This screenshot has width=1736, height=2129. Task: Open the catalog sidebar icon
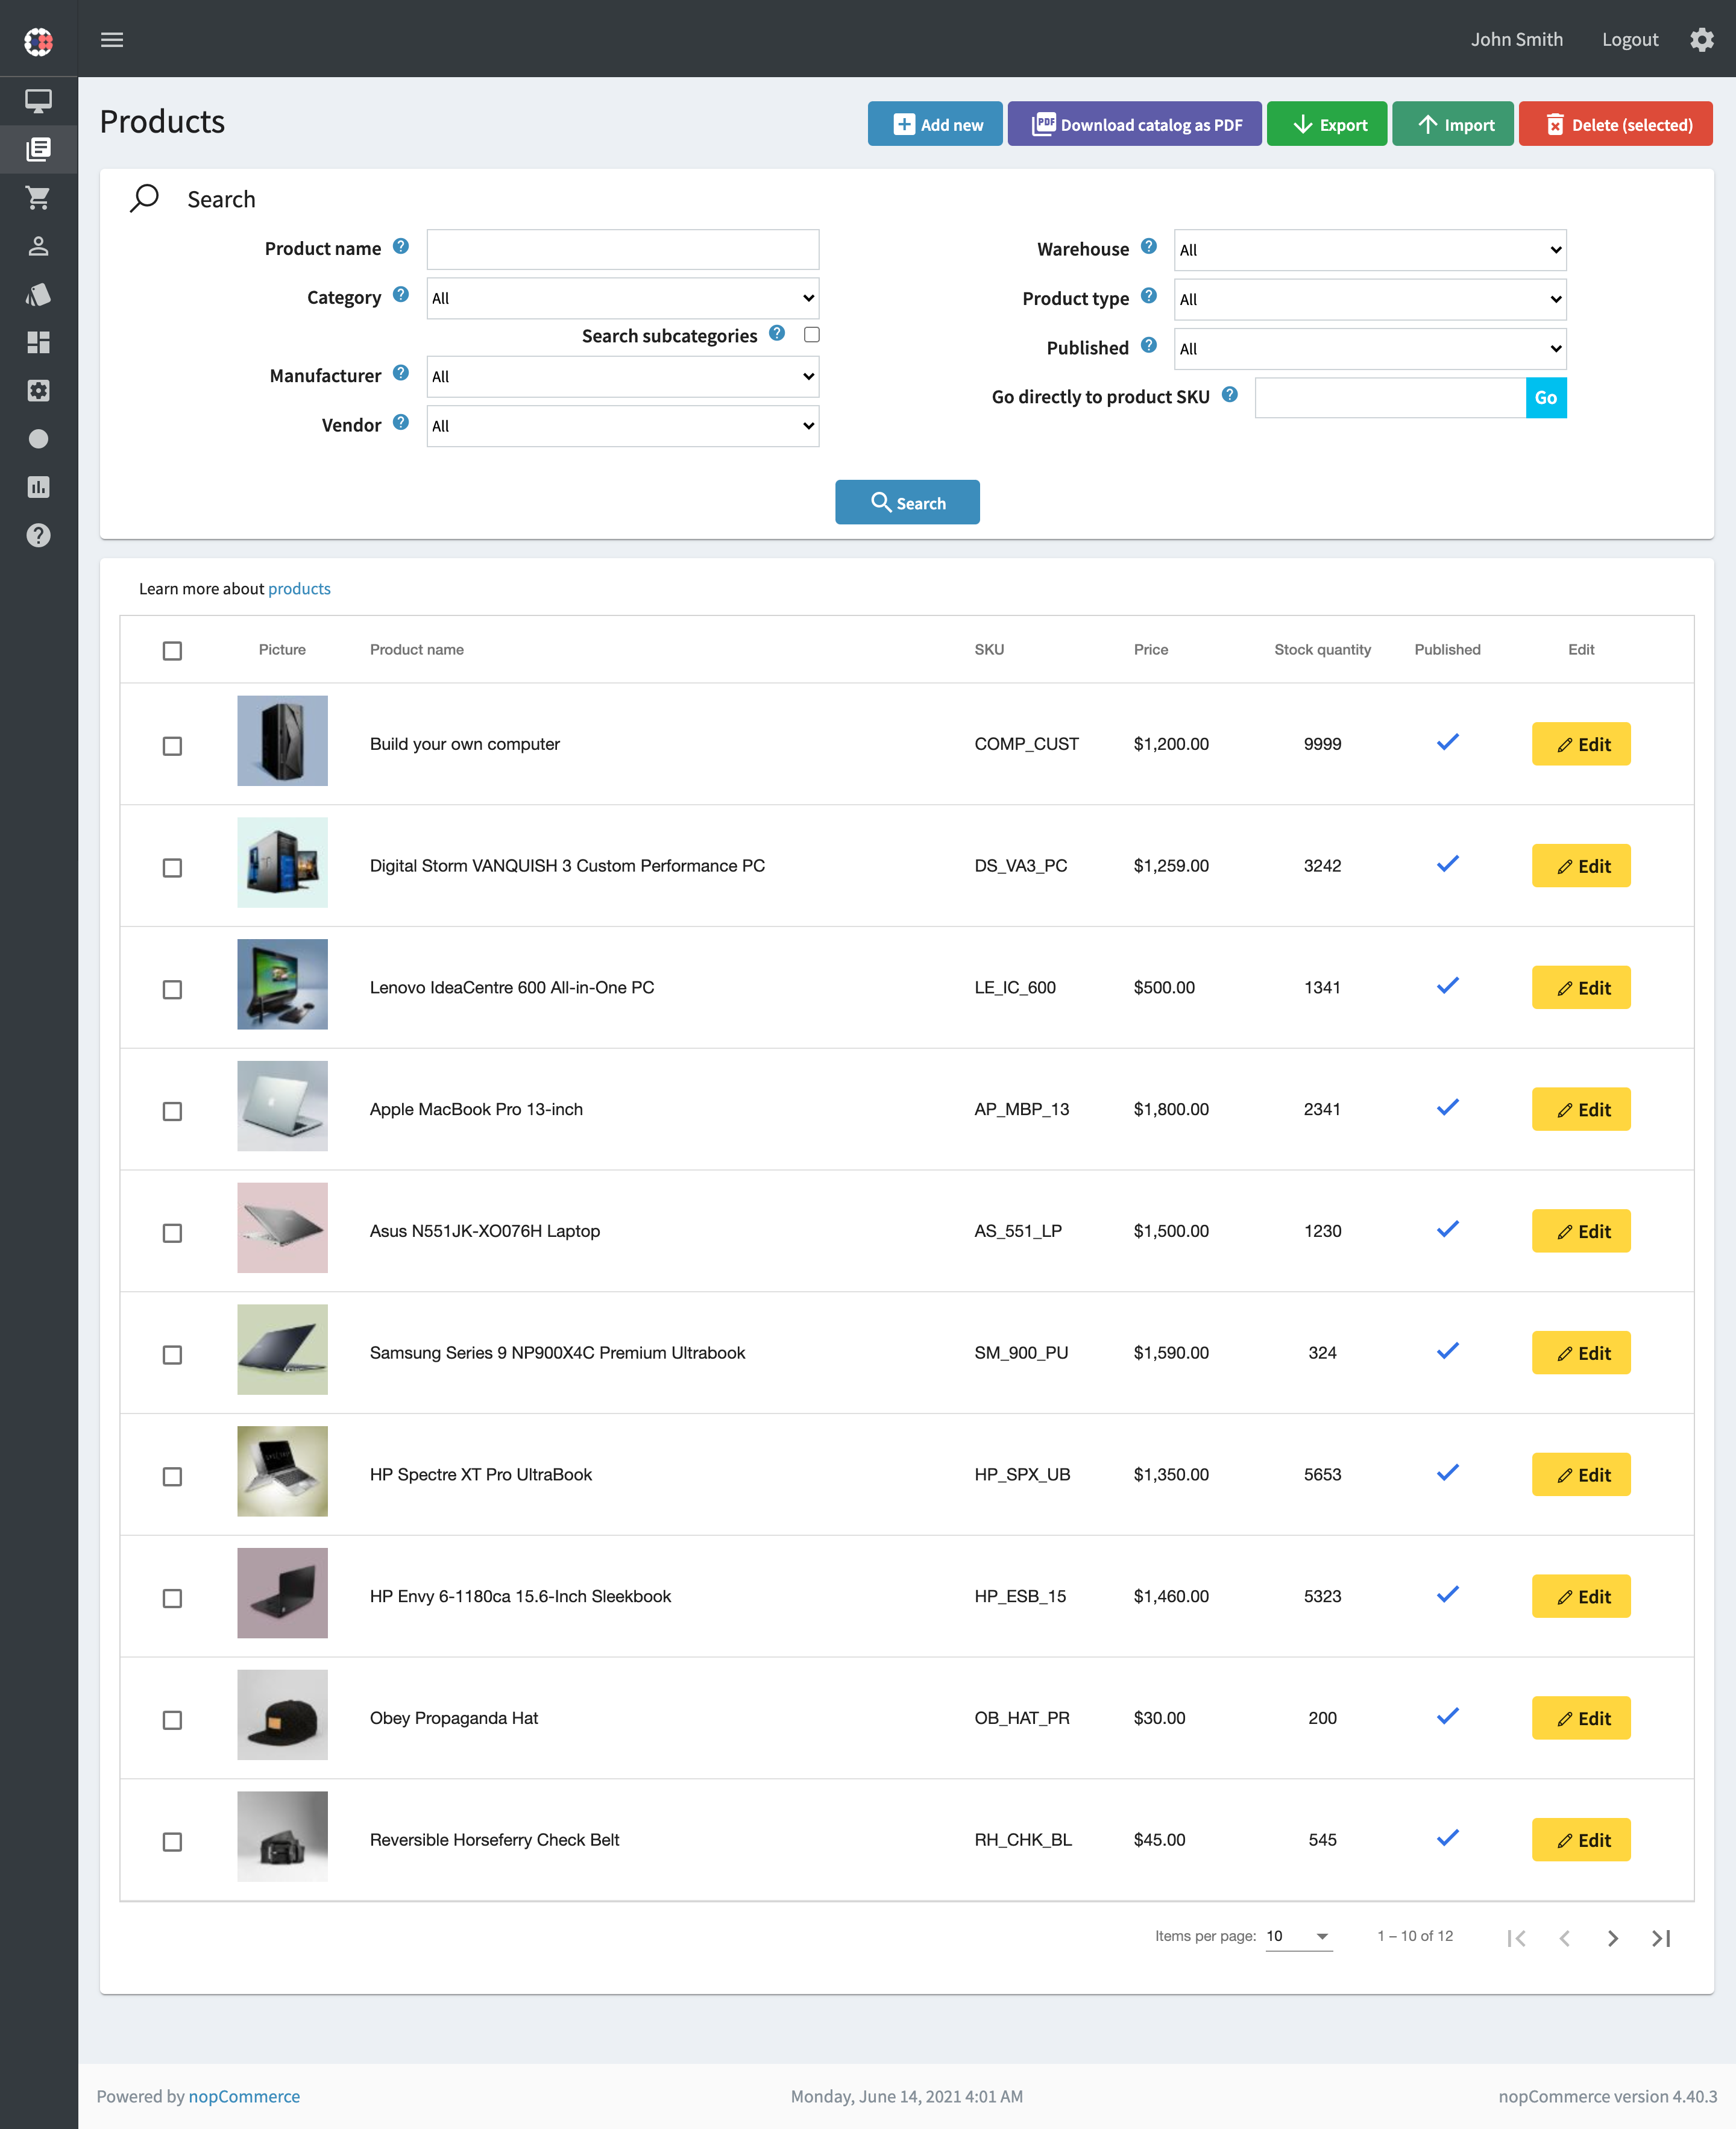tap(38, 149)
